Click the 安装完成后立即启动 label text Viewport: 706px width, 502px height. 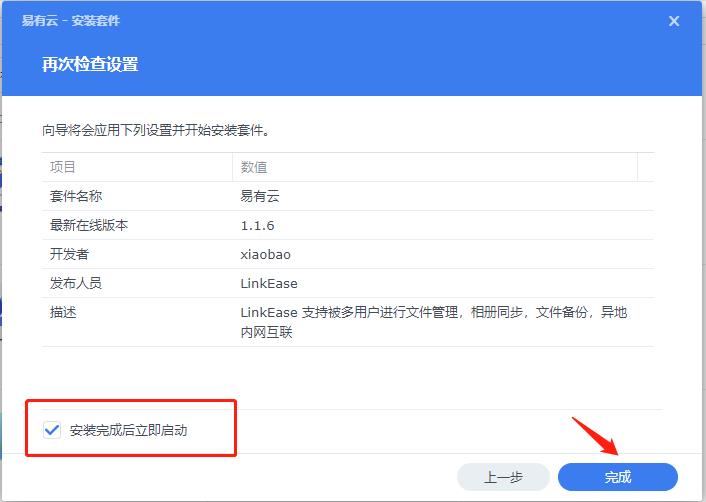pos(128,430)
